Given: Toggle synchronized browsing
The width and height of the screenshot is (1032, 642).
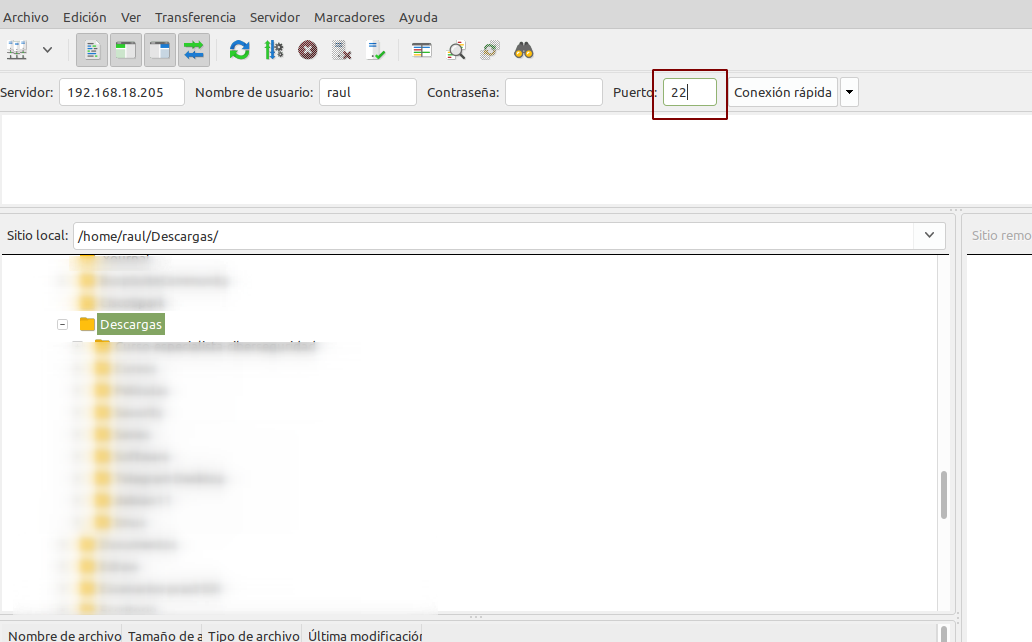Looking at the screenshot, I should tap(489, 49).
